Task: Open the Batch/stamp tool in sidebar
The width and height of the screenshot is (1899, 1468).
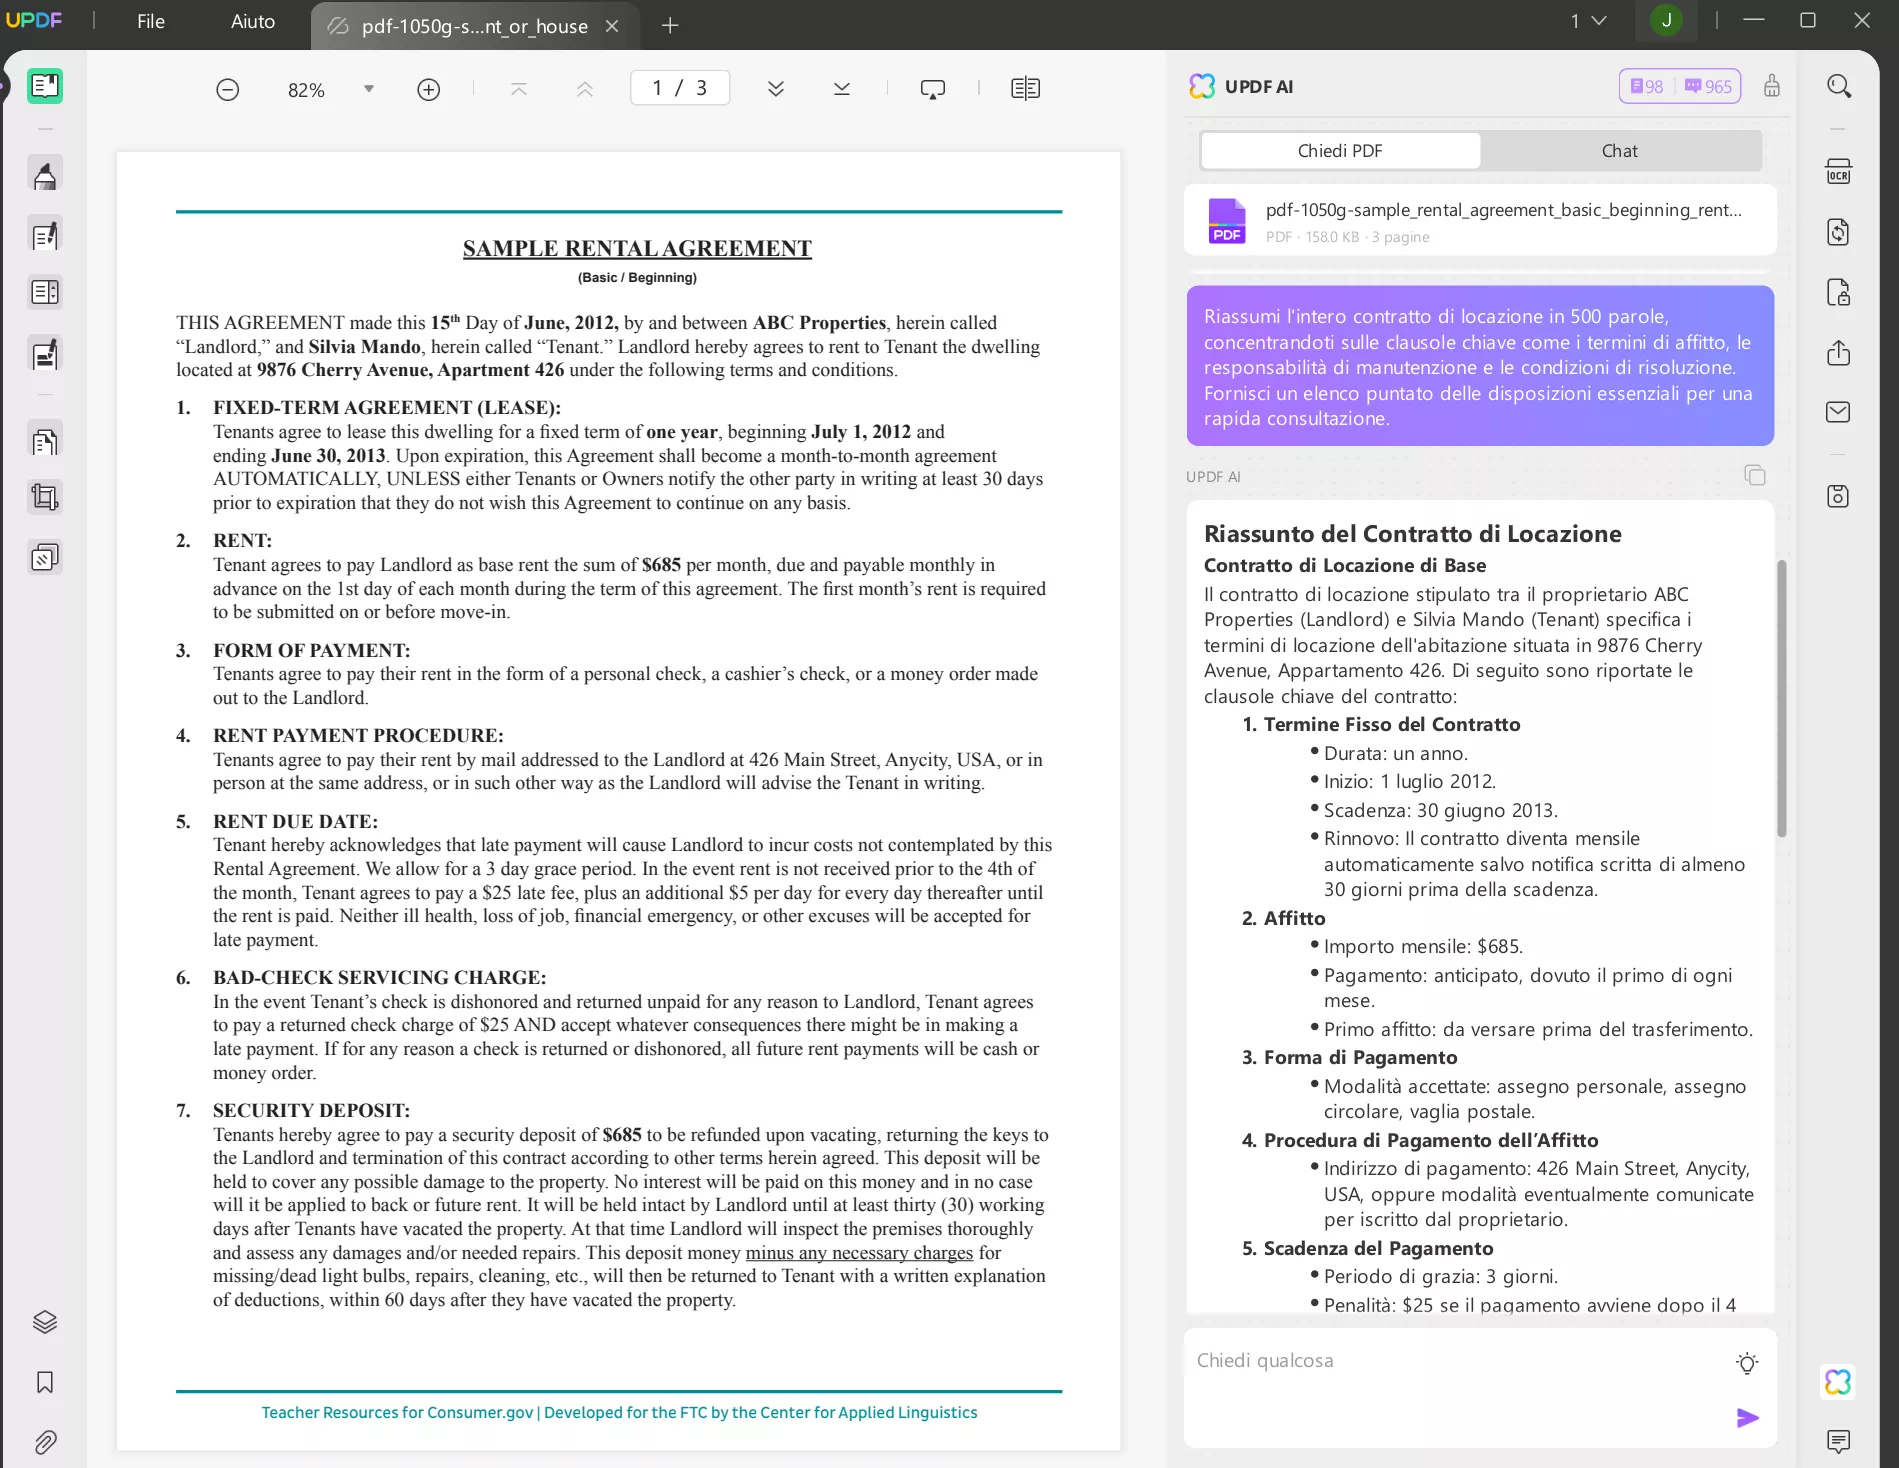Action: (x=45, y=557)
